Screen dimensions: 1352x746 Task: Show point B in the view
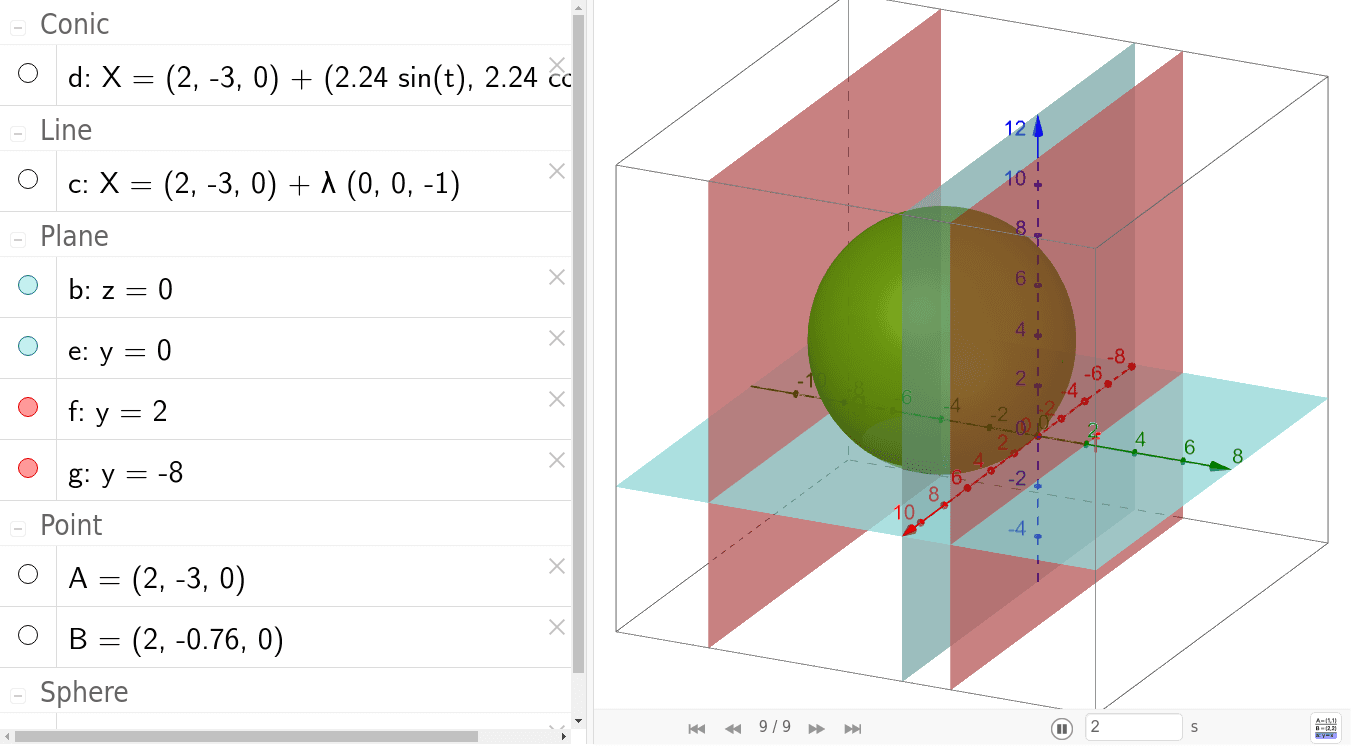[x=28, y=635]
